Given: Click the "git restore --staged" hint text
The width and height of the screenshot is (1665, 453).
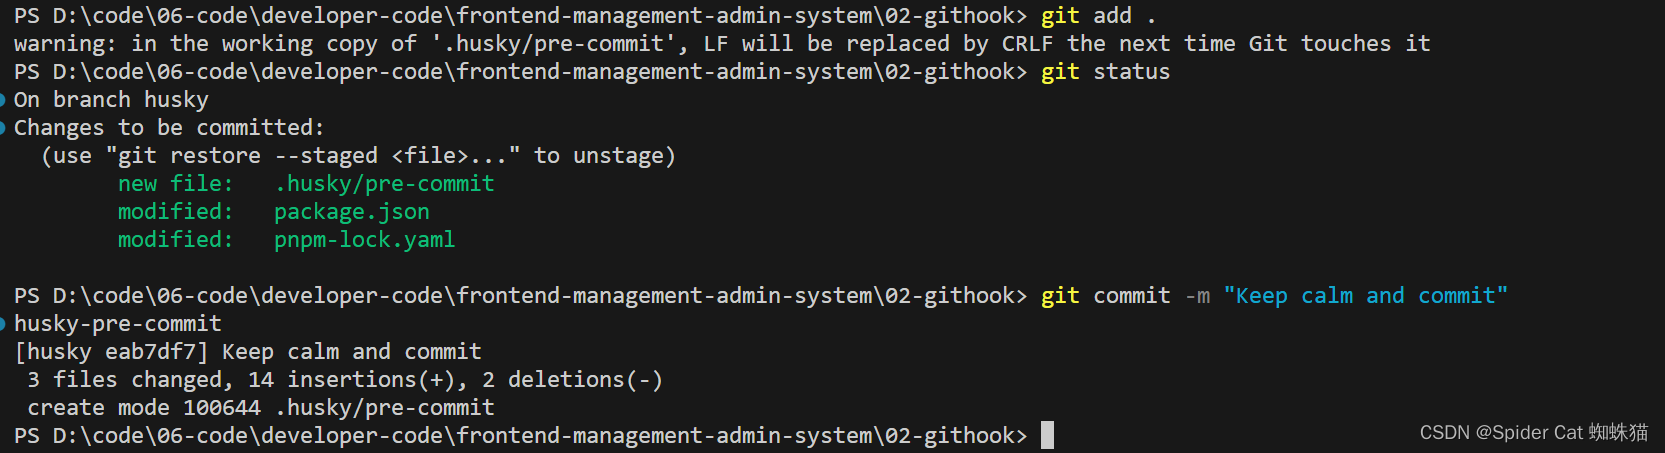Looking at the screenshot, I should pyautogui.click(x=248, y=156).
